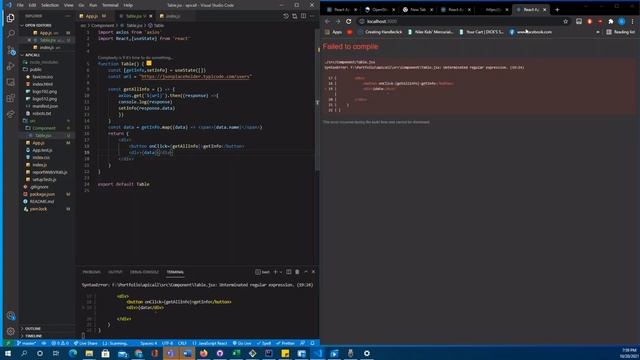Open the Apps bookmarks shortcut

333,32
